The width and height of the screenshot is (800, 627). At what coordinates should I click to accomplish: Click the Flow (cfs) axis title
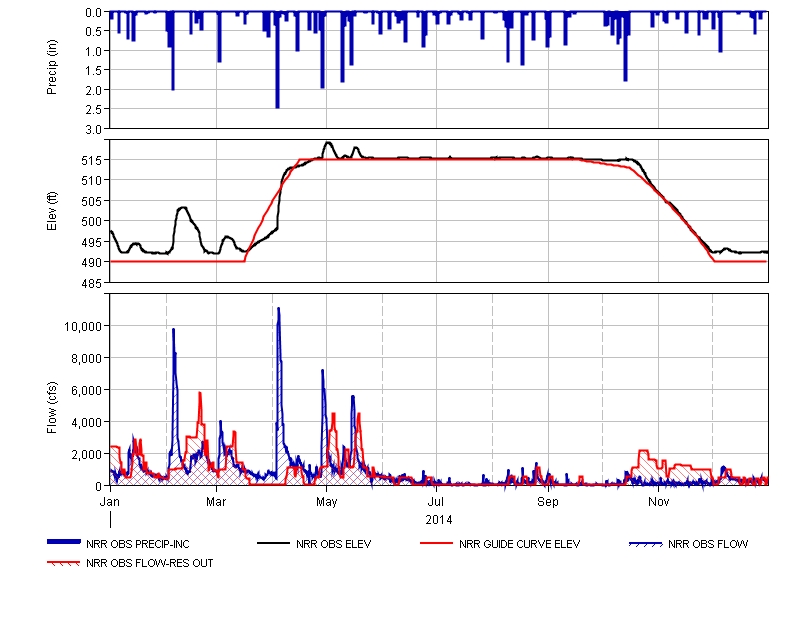[52, 407]
